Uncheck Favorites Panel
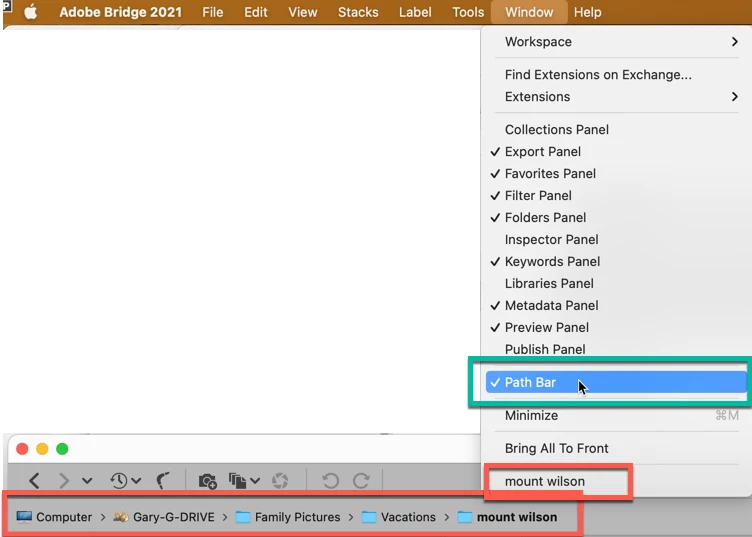 (x=616, y=174)
